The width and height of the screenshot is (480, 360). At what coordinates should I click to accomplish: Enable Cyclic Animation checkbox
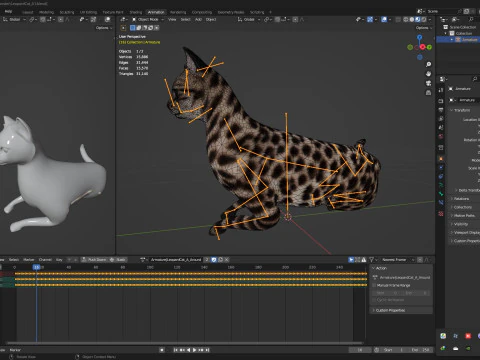374,300
